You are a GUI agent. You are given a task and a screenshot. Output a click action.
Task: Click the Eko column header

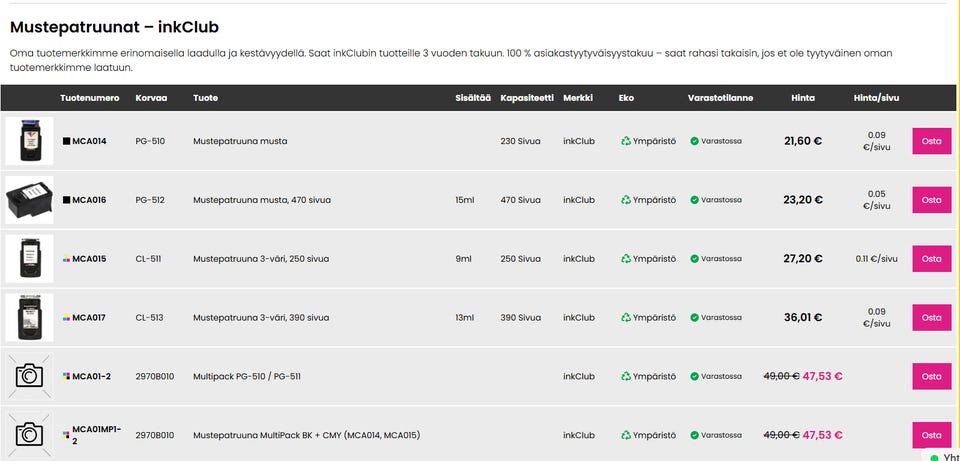click(x=626, y=98)
